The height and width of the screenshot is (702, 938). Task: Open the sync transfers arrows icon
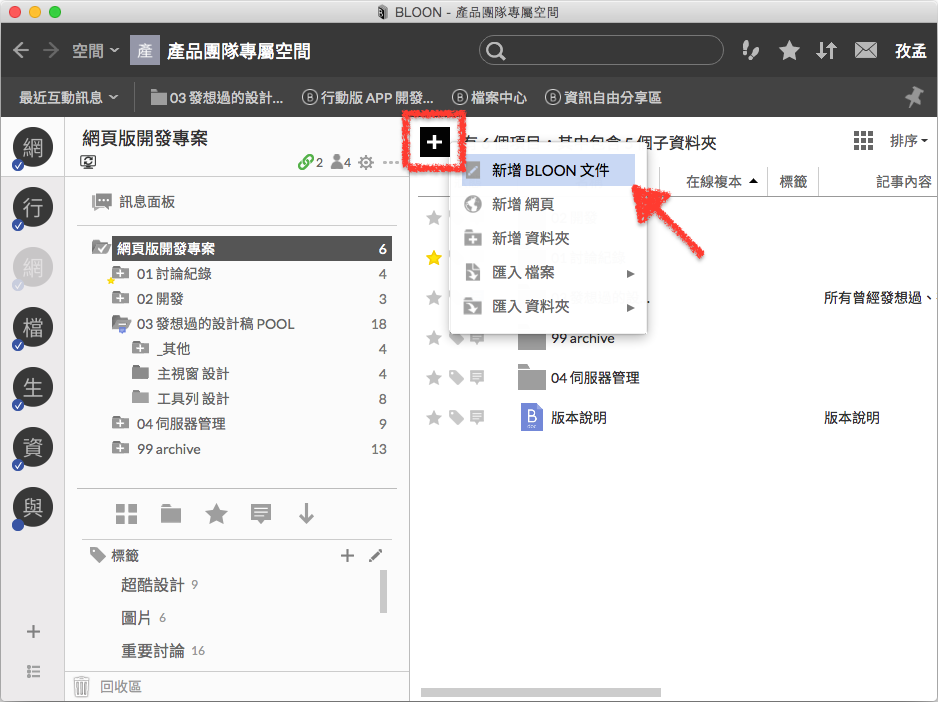[826, 50]
